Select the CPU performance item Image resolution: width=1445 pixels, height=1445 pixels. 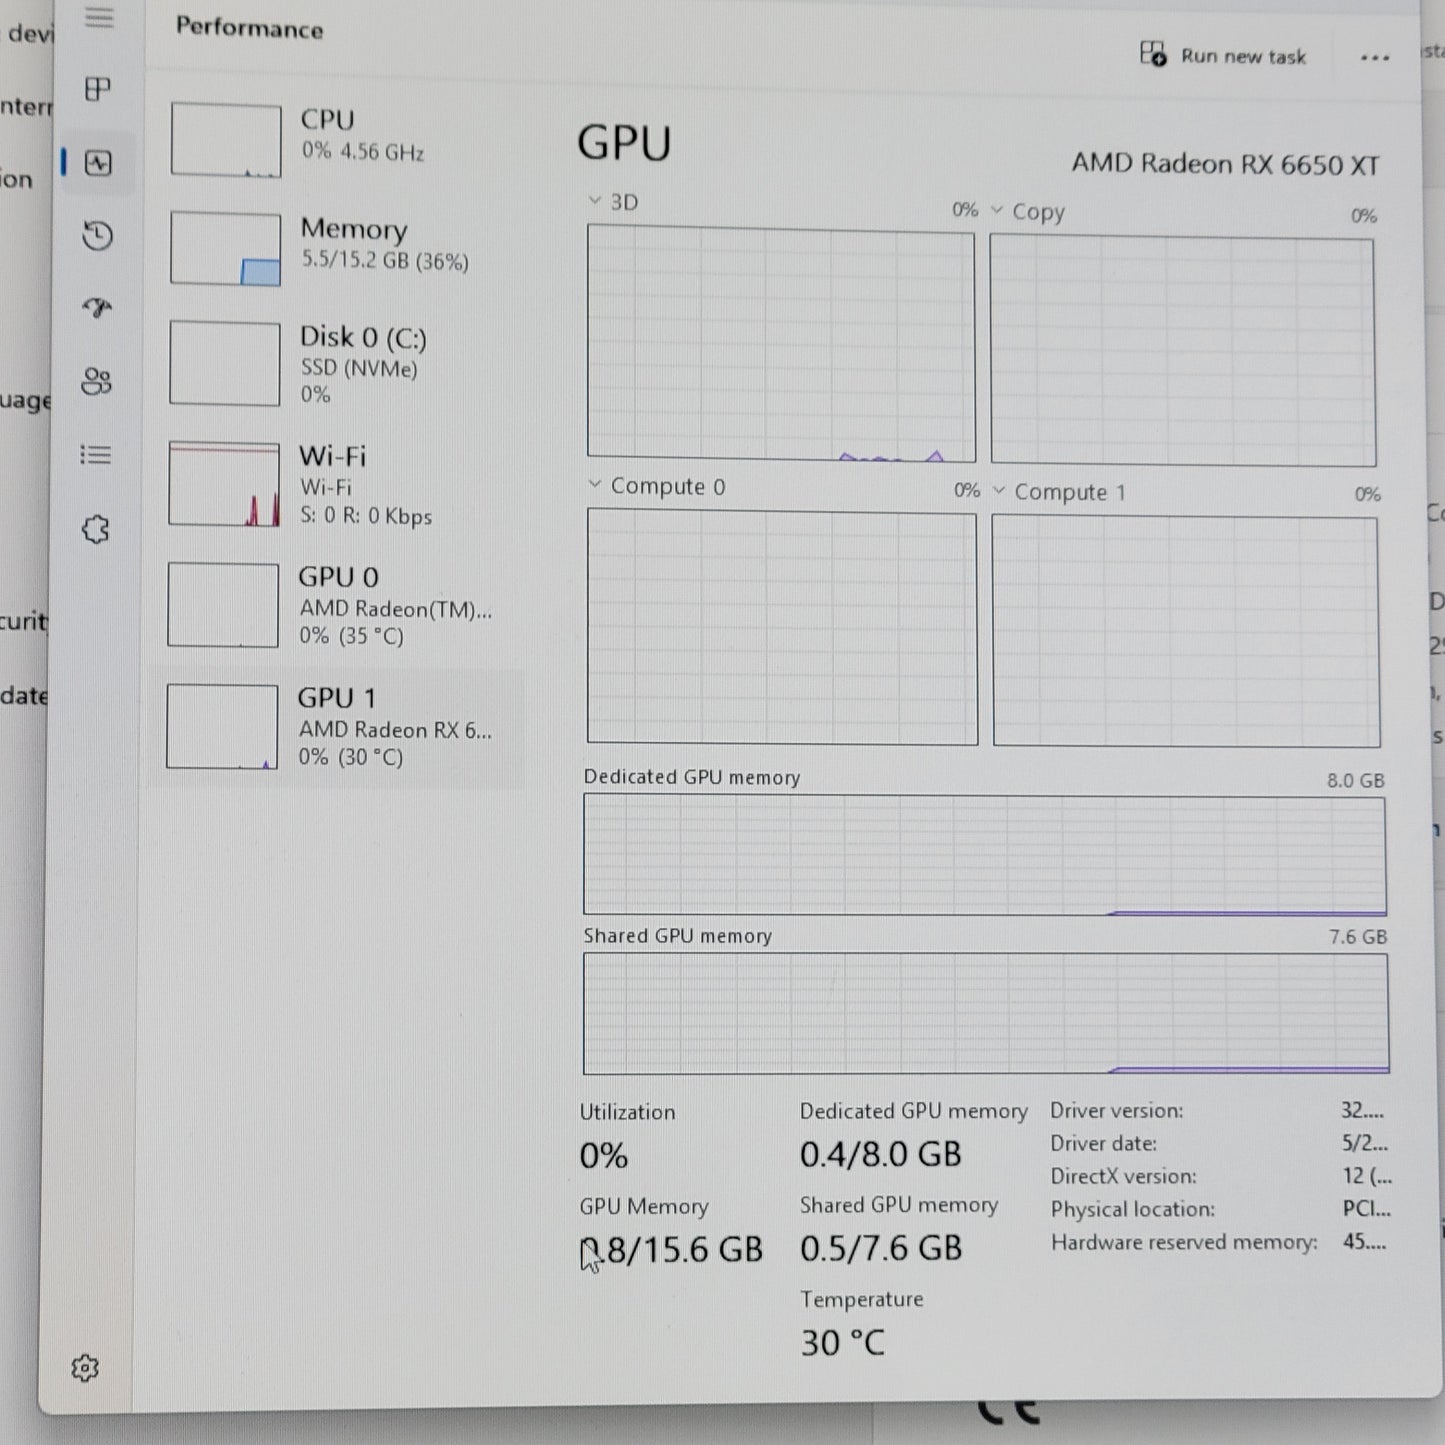coord(335,139)
